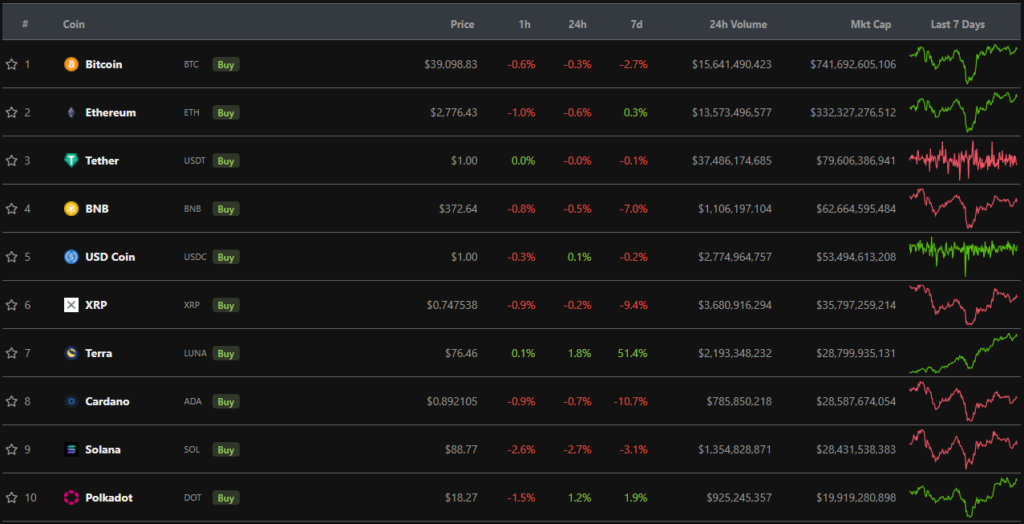Image resolution: width=1024 pixels, height=524 pixels.
Task: Toggle the favorite star beside Cardano
Action: (12, 401)
